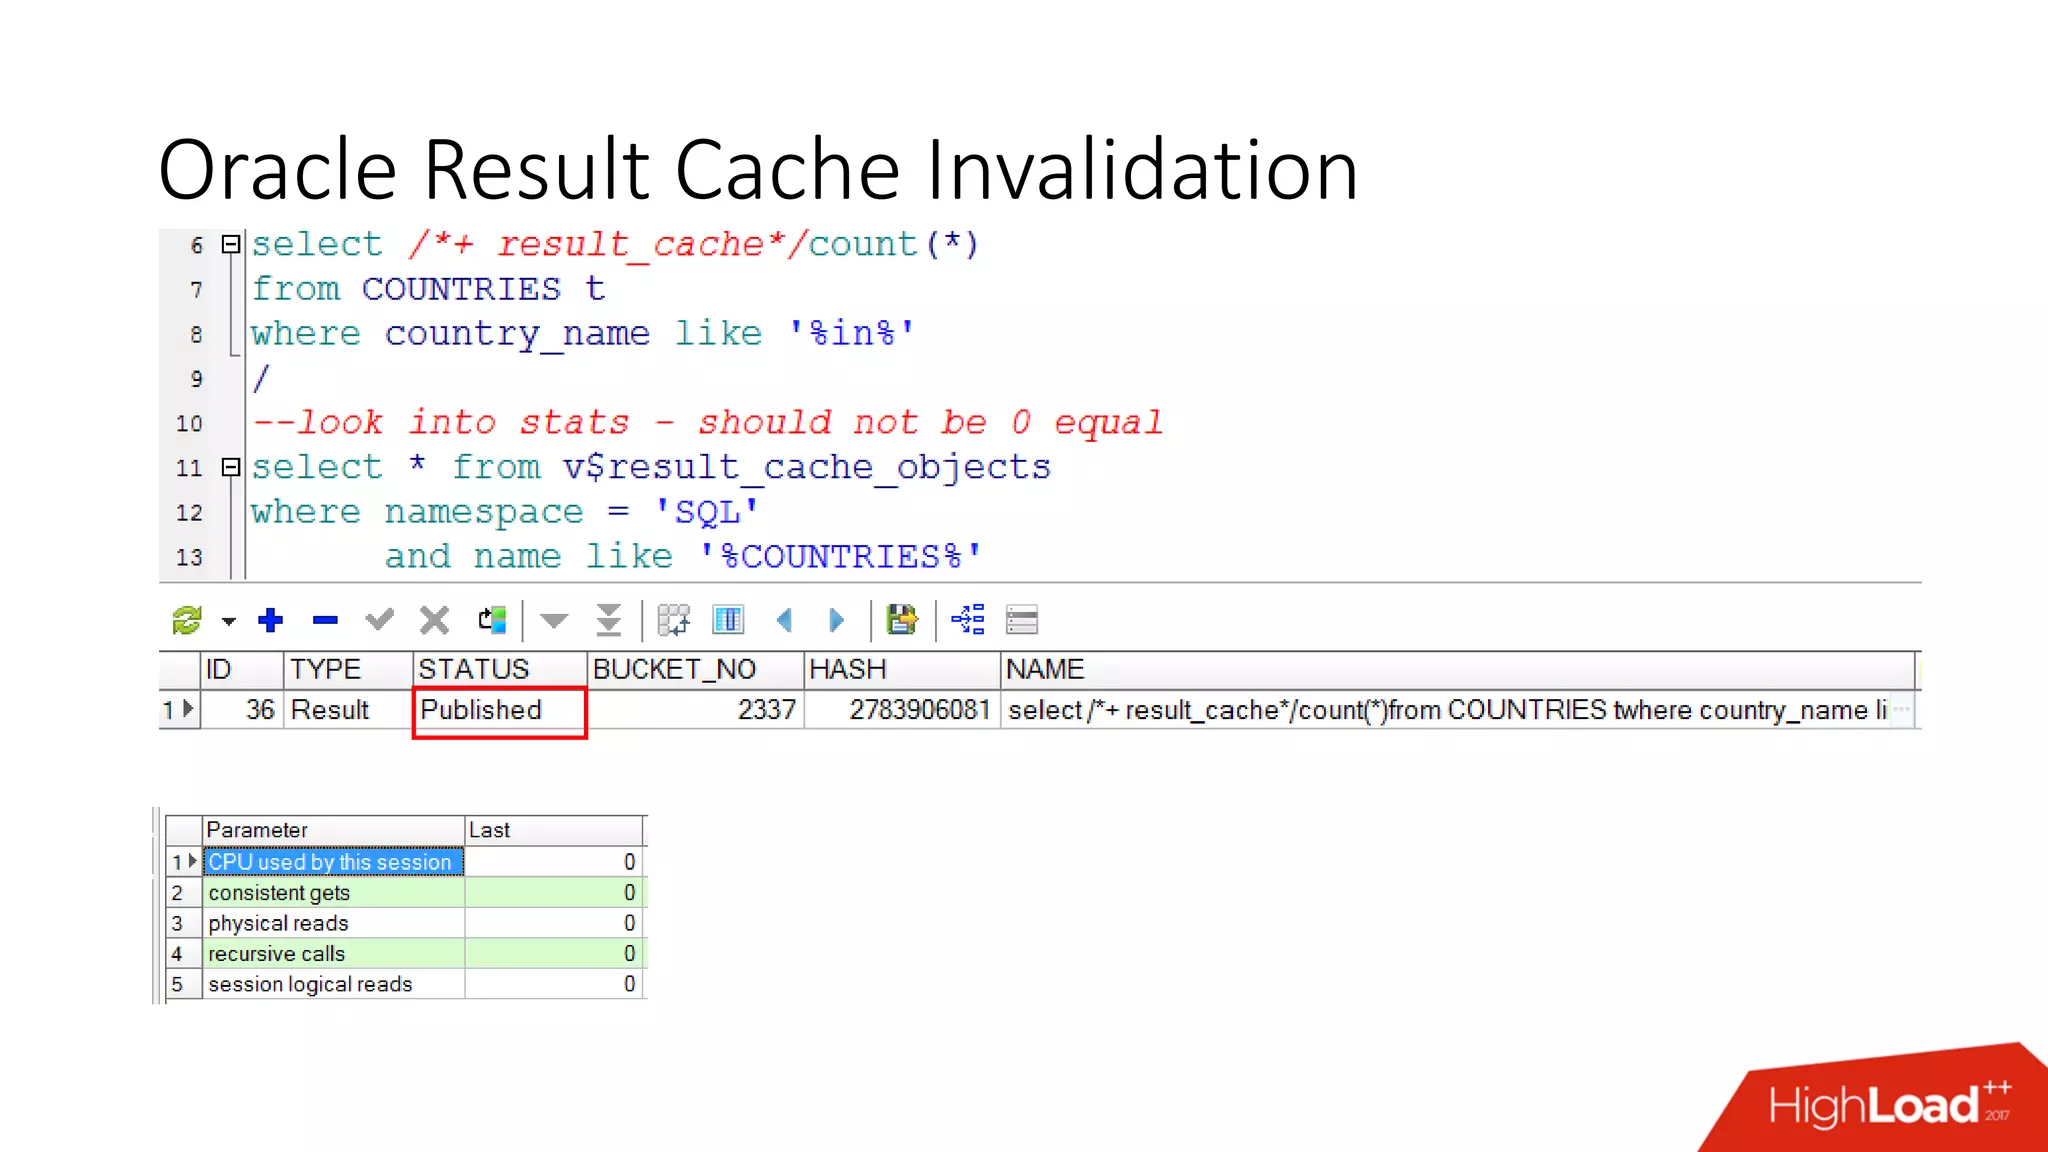Screen dimensions: 2048x1152
Task: Select the consistent gets row
Action: click(x=405, y=892)
